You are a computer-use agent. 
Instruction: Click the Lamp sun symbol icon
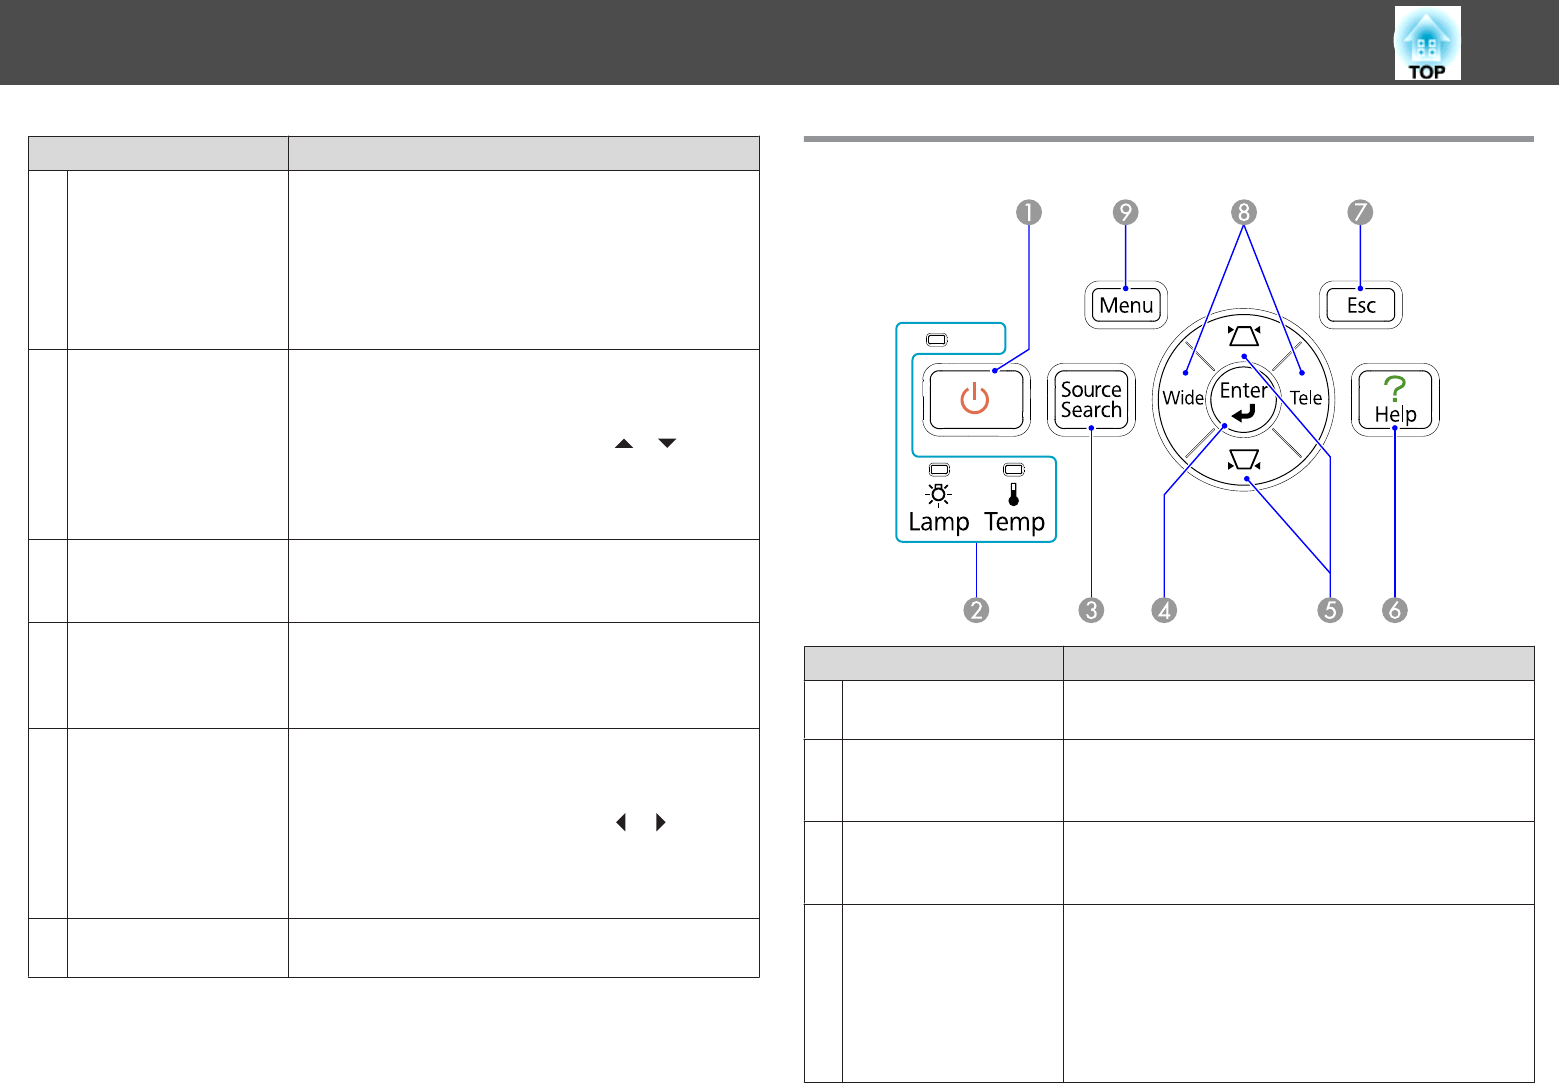tap(939, 495)
